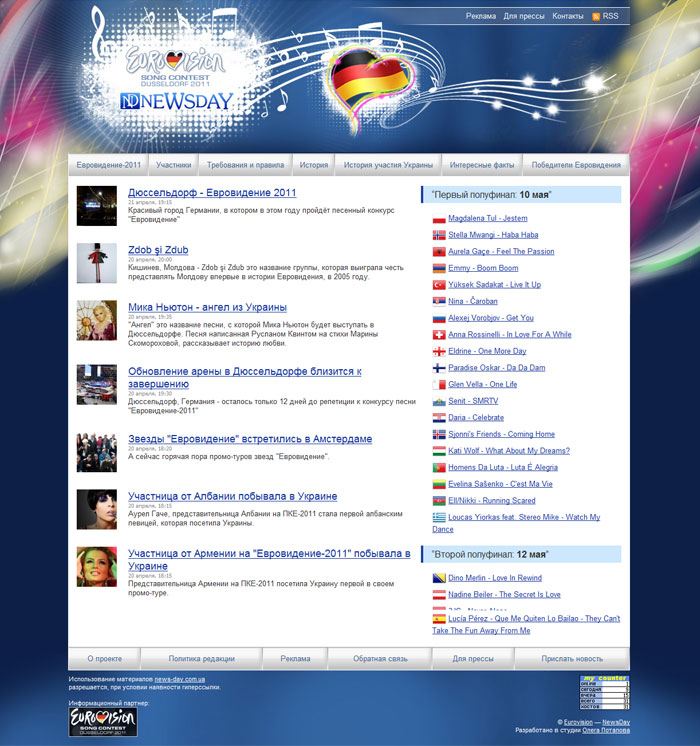Click the Malta flag beside Glen Vella

439,385
